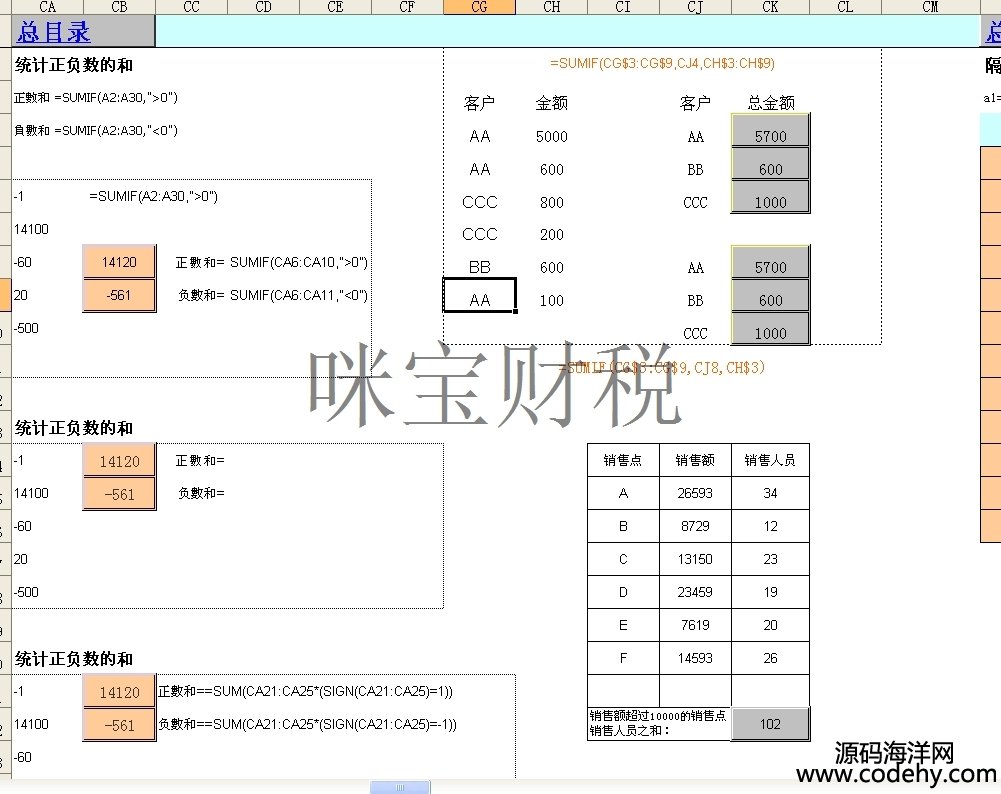Image resolution: width=1001 pixels, height=794 pixels.
Task: Select the cell containing 26593
Action: pos(695,493)
